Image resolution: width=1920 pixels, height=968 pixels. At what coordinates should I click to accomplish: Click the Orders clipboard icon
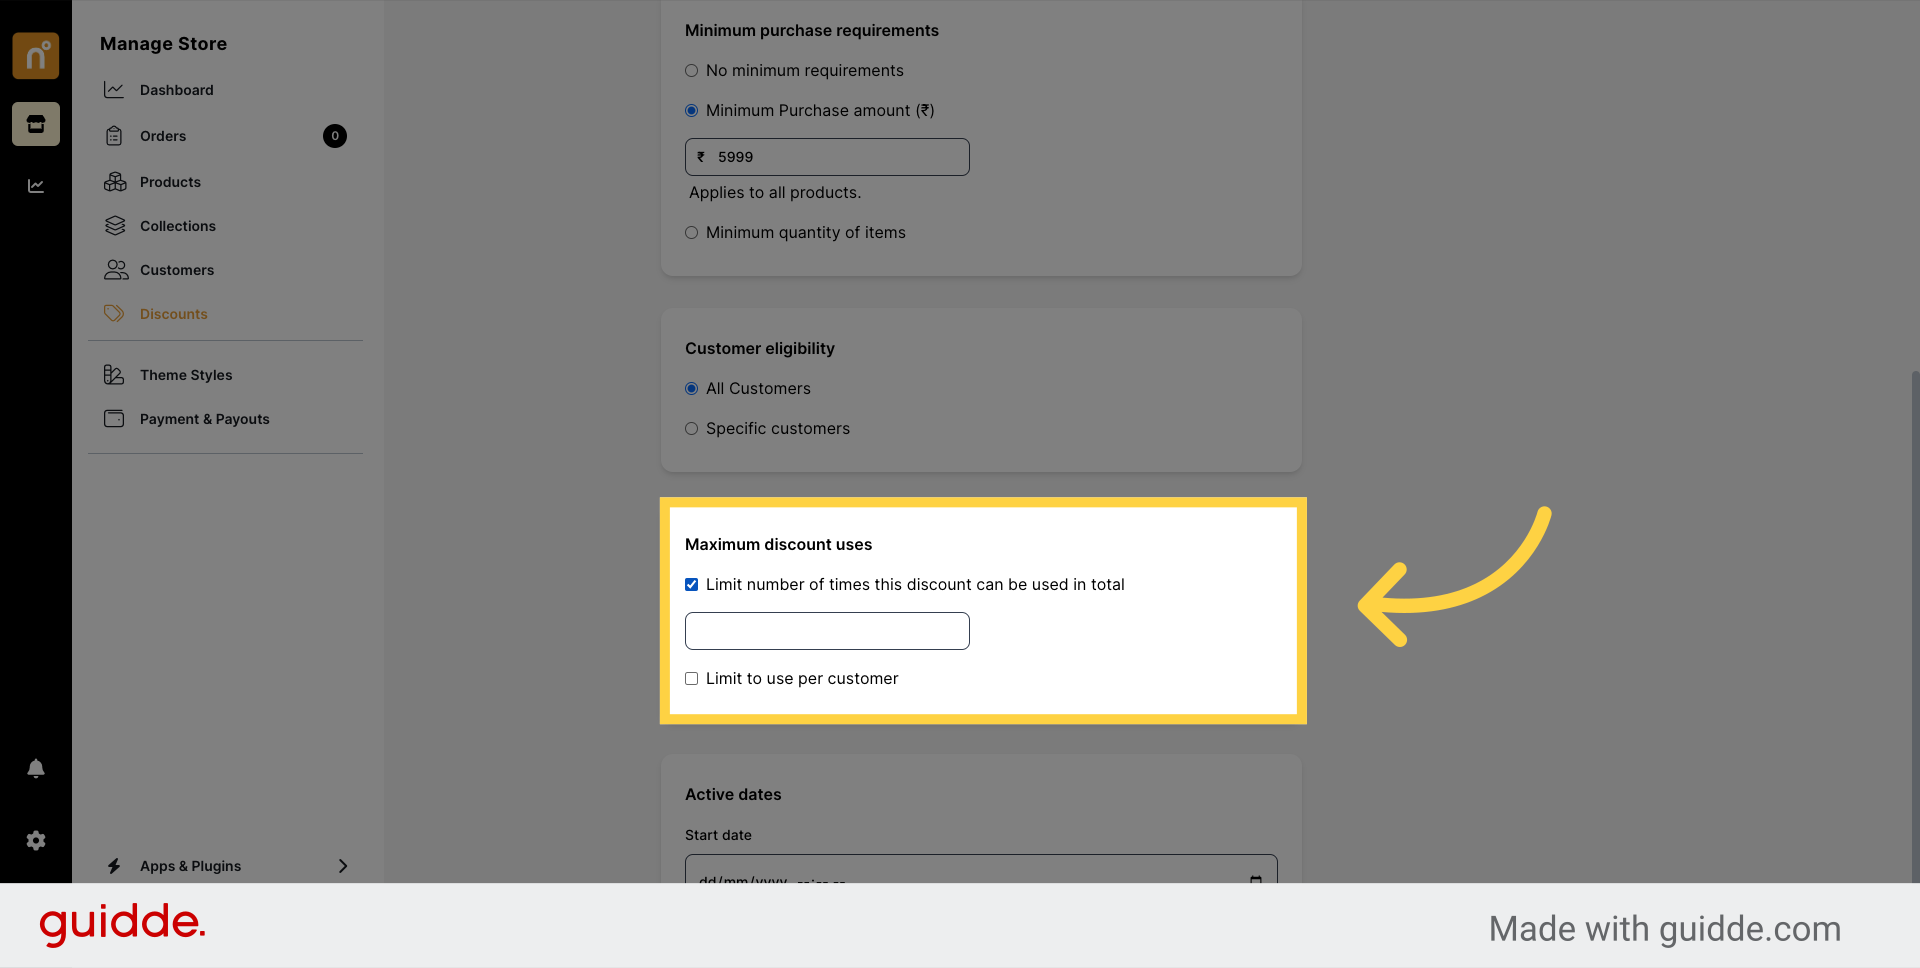point(114,136)
